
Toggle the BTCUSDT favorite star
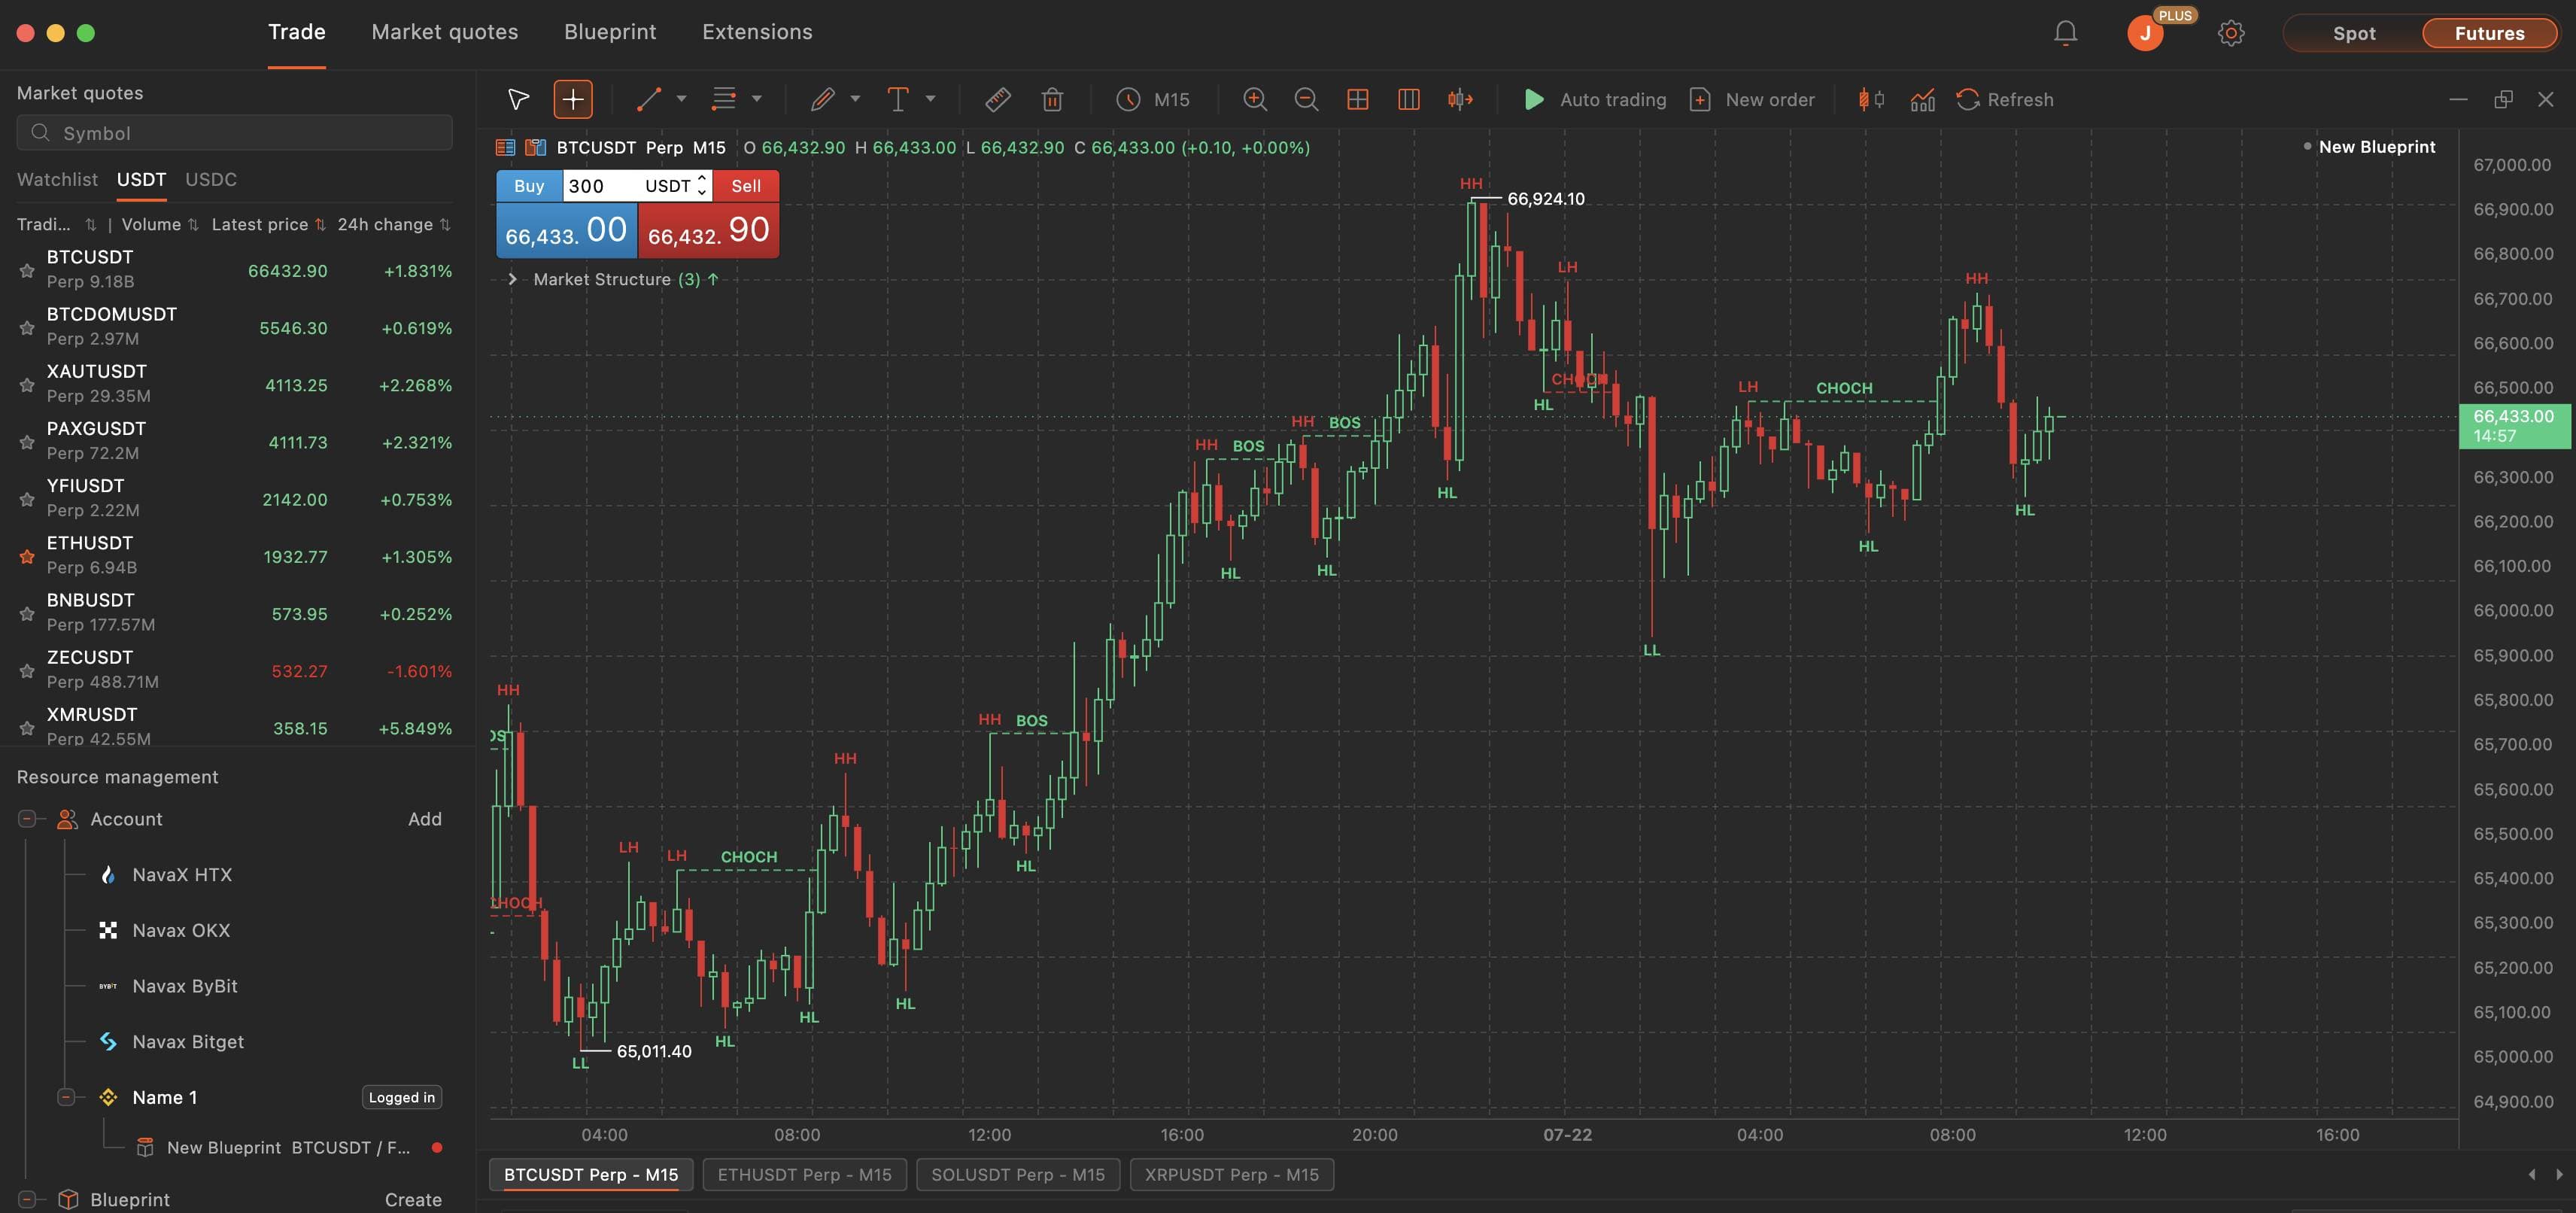point(27,270)
